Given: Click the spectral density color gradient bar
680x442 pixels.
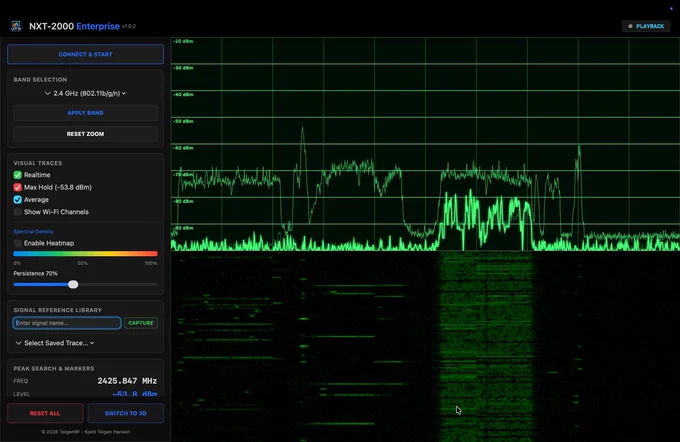Looking at the screenshot, I should 85,254.
